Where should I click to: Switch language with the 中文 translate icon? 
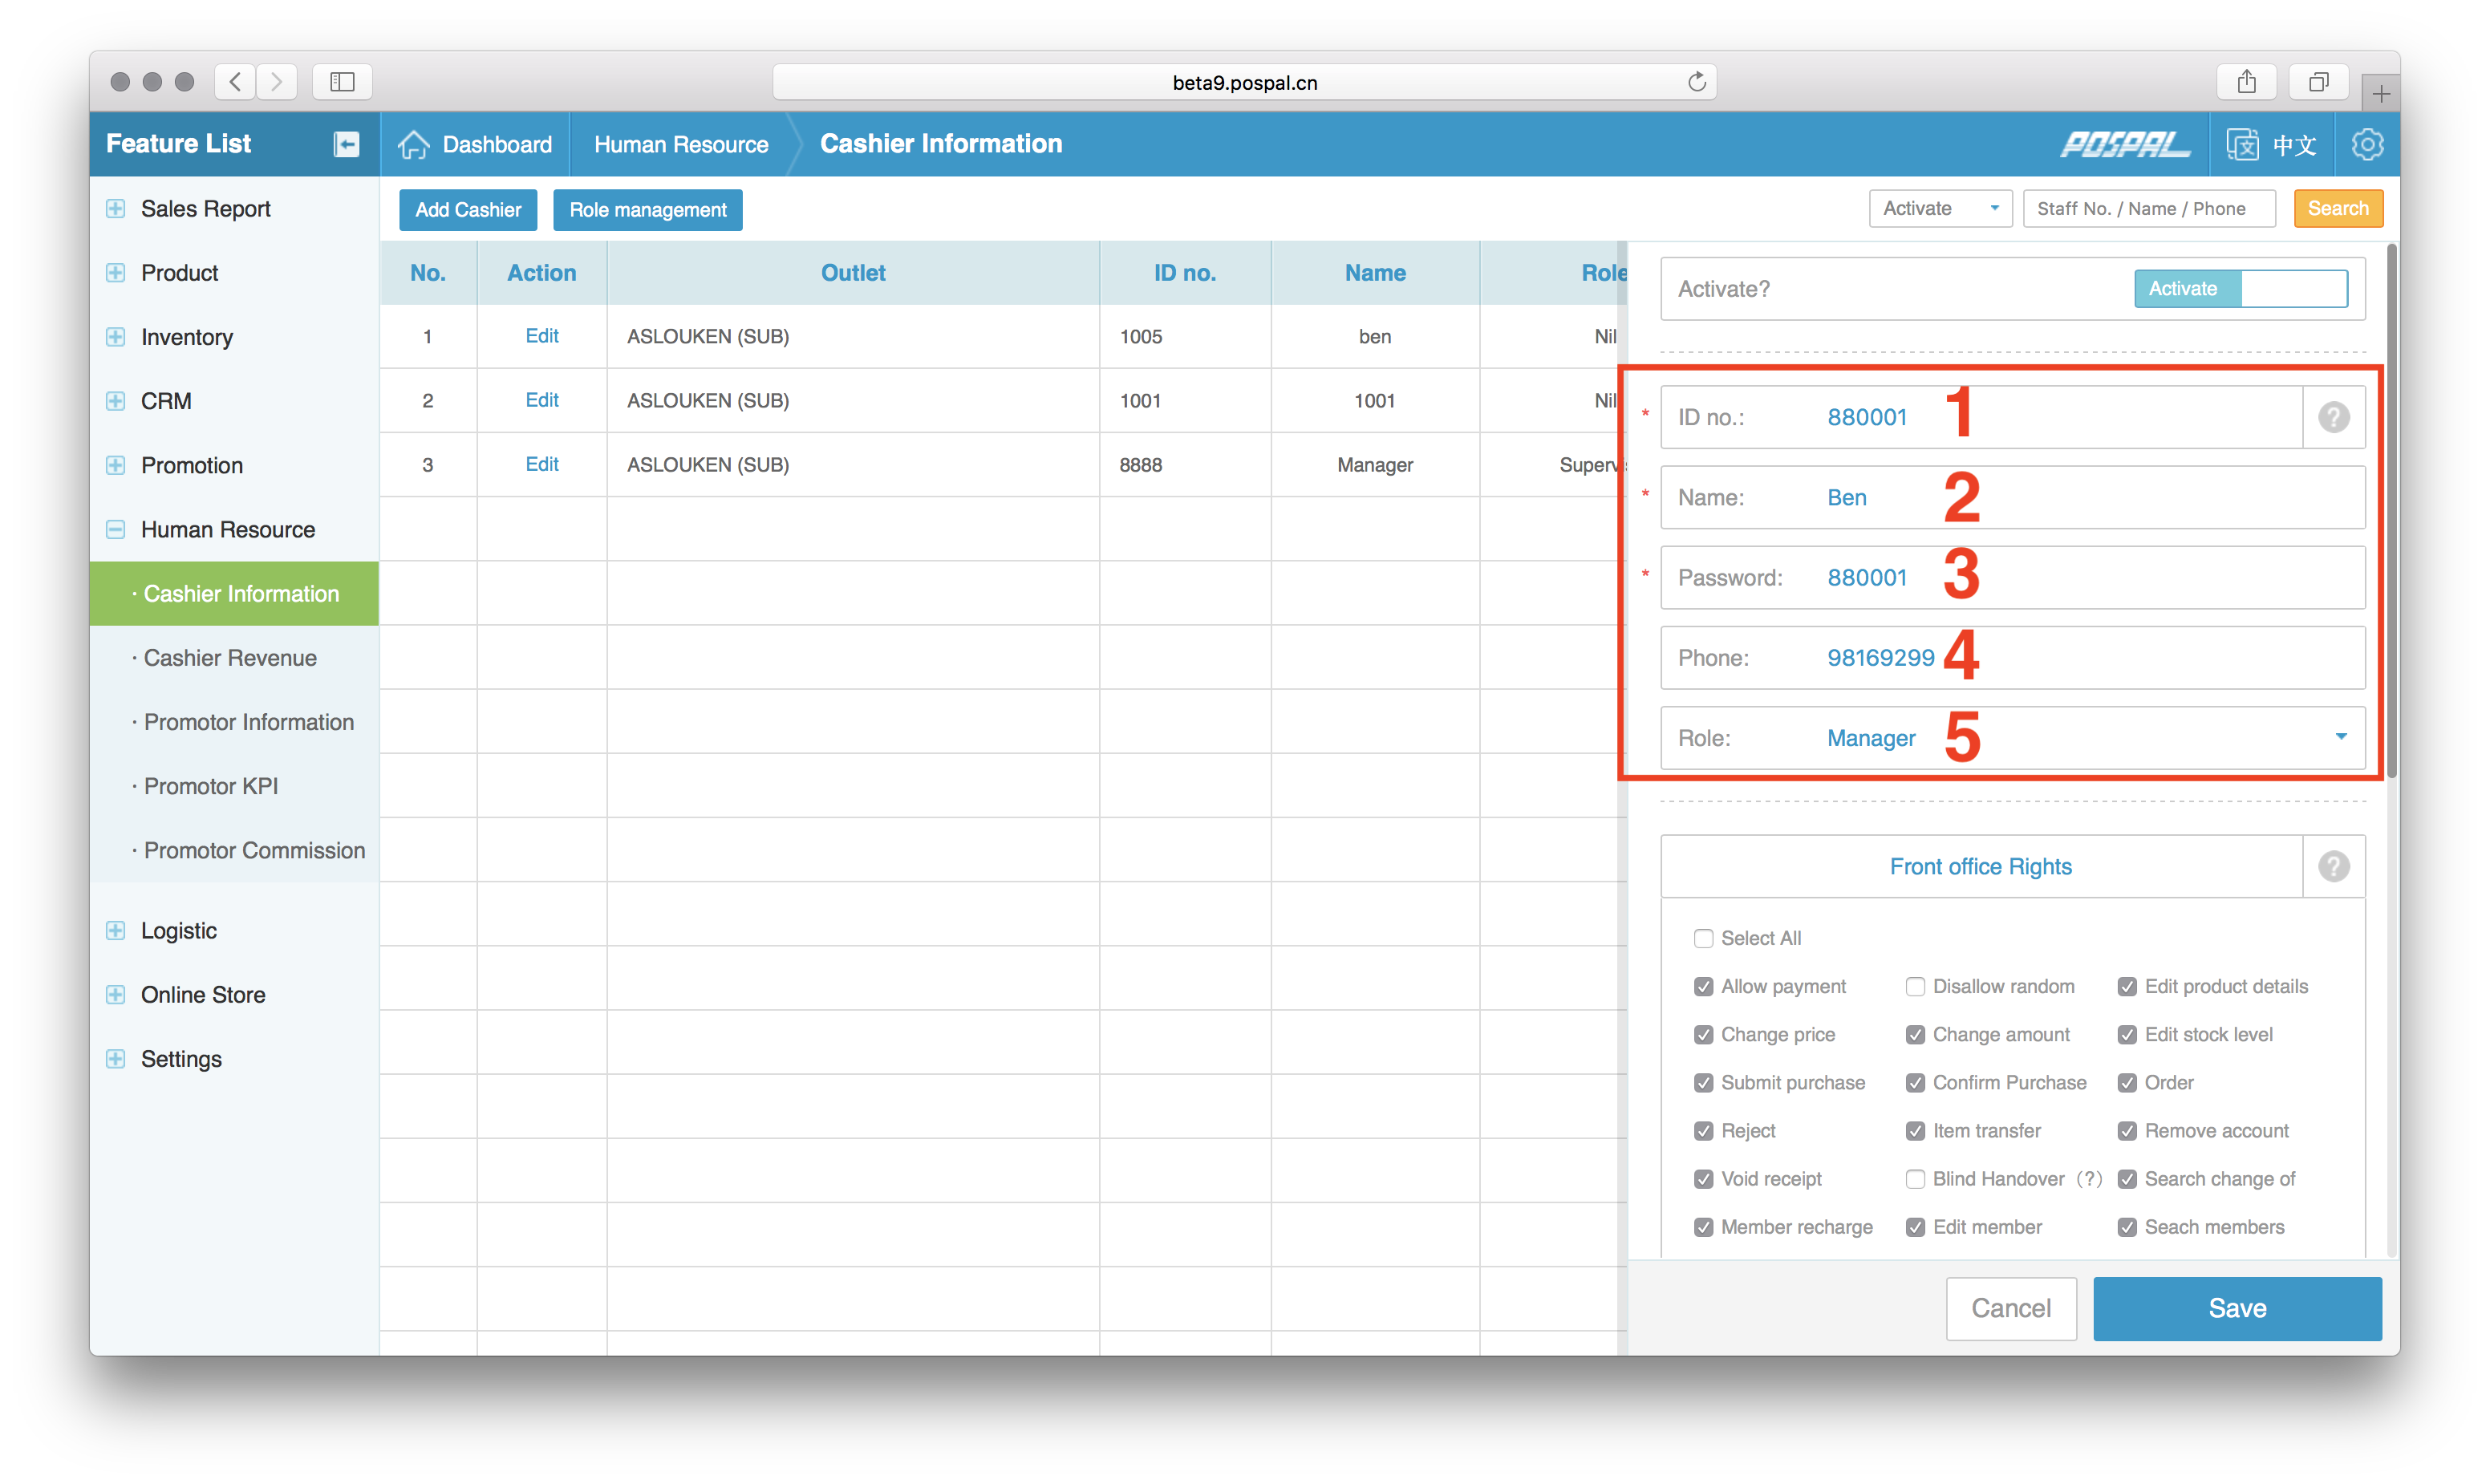tap(2243, 144)
